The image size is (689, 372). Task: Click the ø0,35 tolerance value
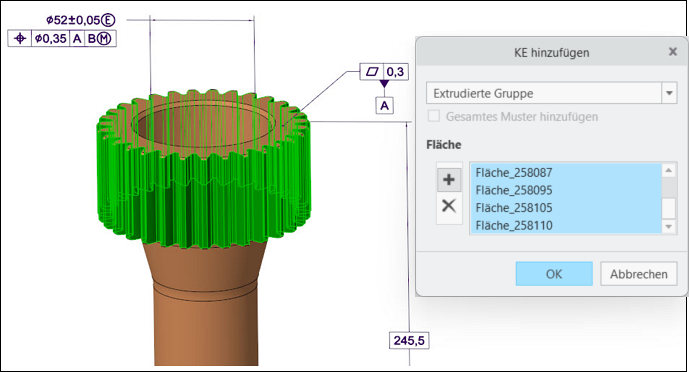(51, 39)
